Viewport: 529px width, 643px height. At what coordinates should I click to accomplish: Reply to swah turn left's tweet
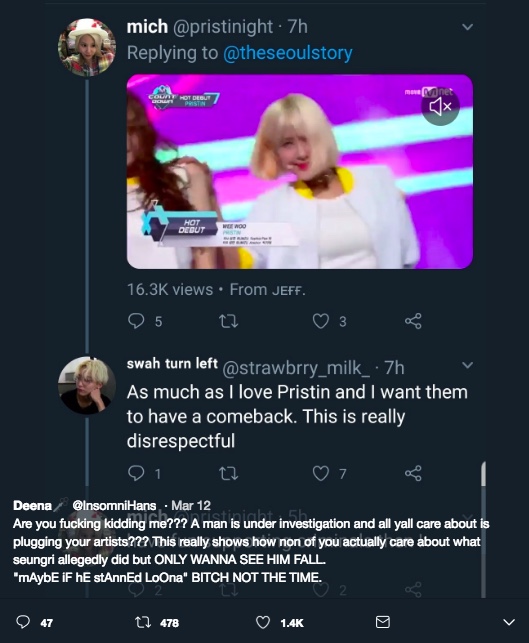[136, 473]
